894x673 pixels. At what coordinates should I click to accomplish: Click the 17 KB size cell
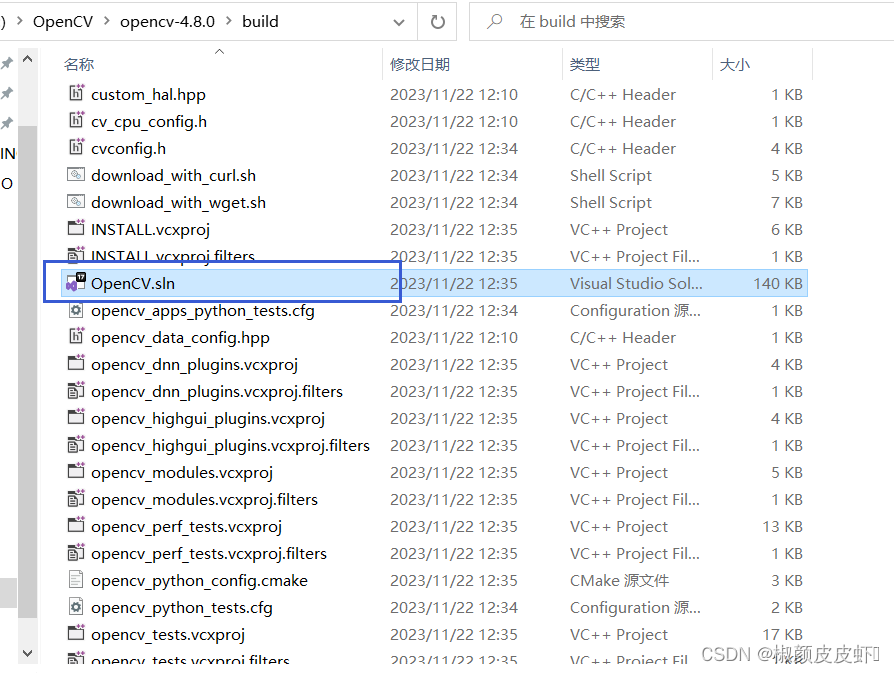782,635
